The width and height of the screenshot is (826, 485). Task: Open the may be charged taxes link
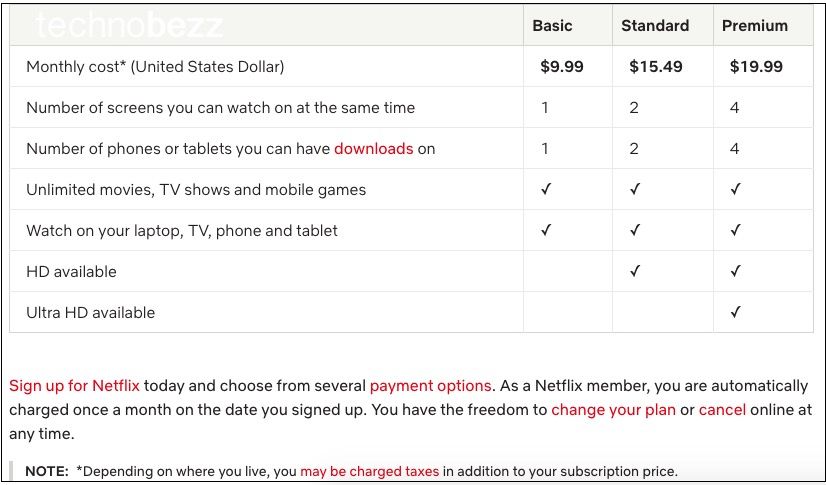(369, 471)
